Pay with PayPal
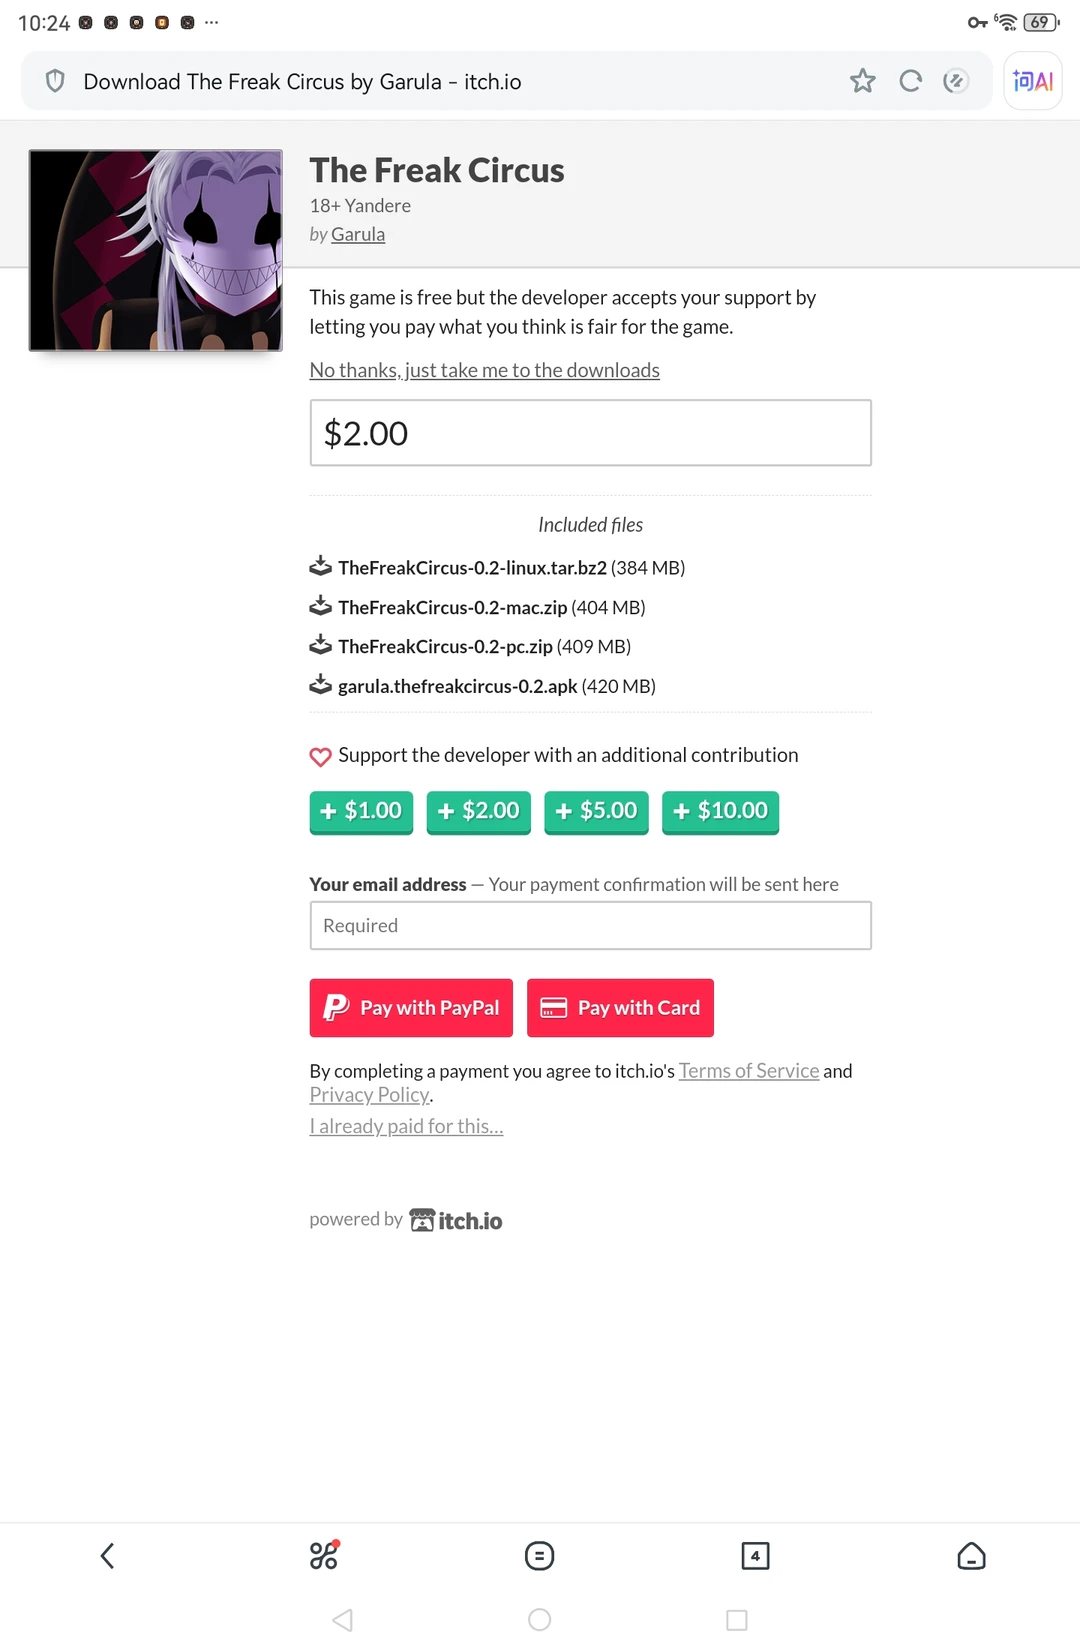Viewport: 1080px width, 1650px height. [x=411, y=1008]
